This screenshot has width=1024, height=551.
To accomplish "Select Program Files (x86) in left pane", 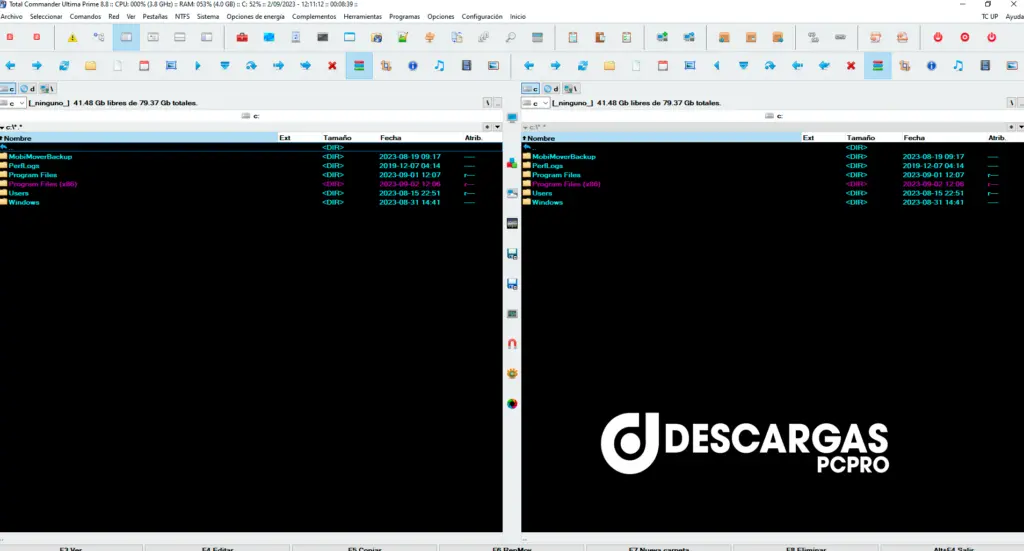I will pos(42,184).
